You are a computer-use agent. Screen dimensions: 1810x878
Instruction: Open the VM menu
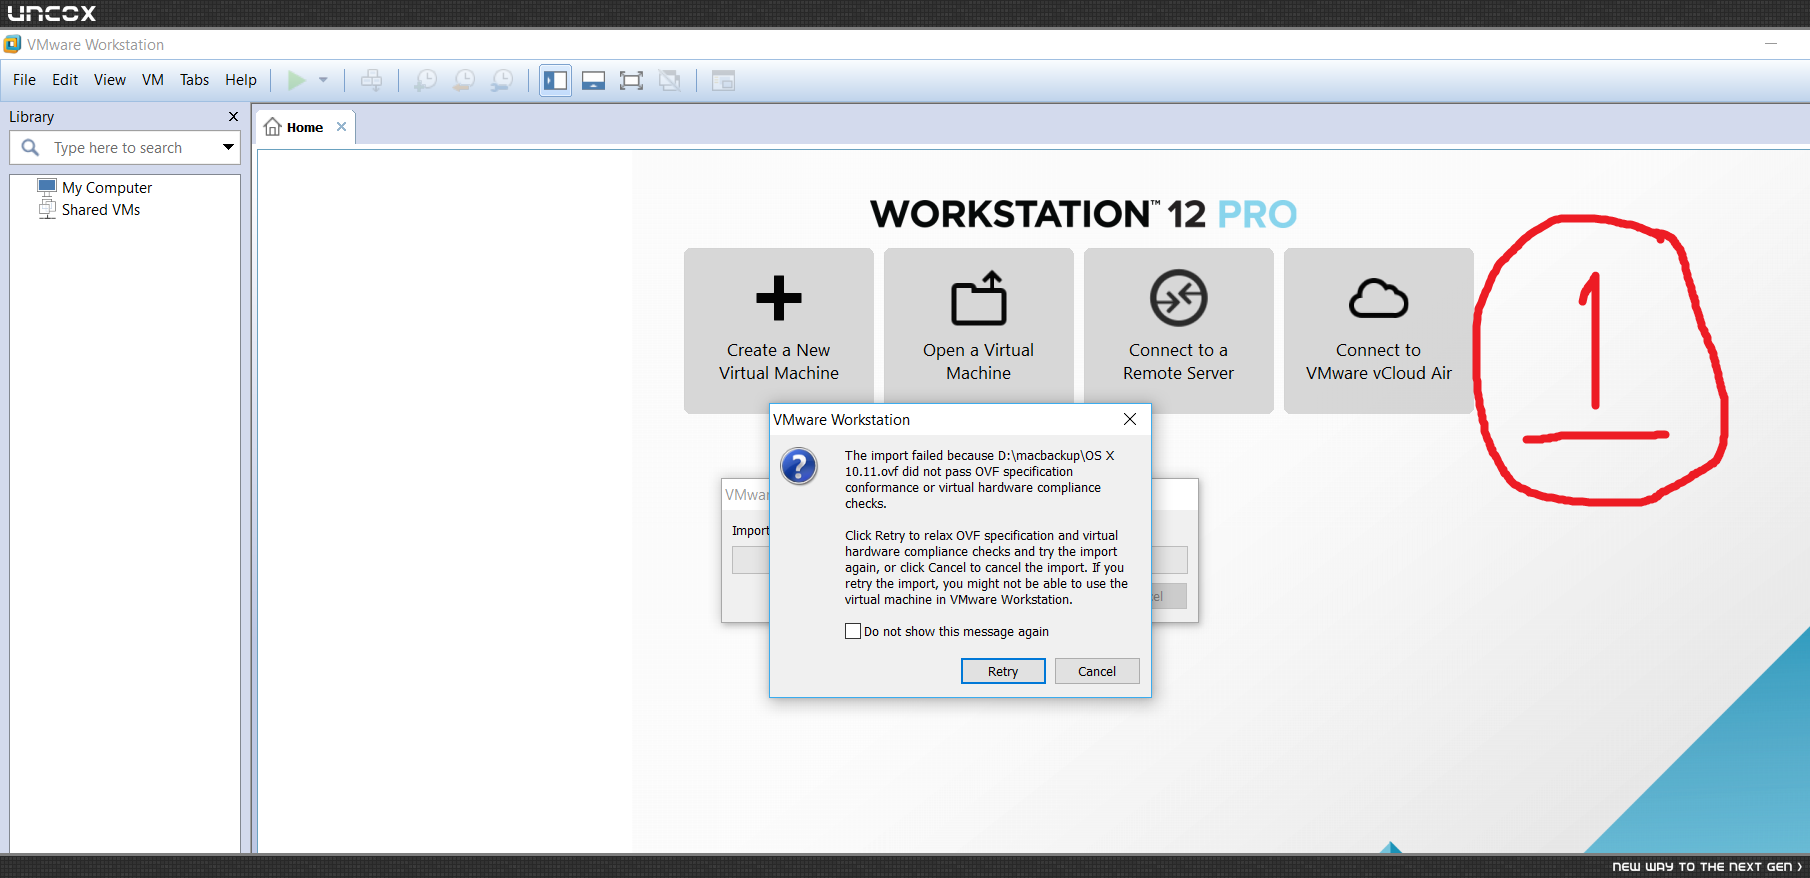click(153, 80)
